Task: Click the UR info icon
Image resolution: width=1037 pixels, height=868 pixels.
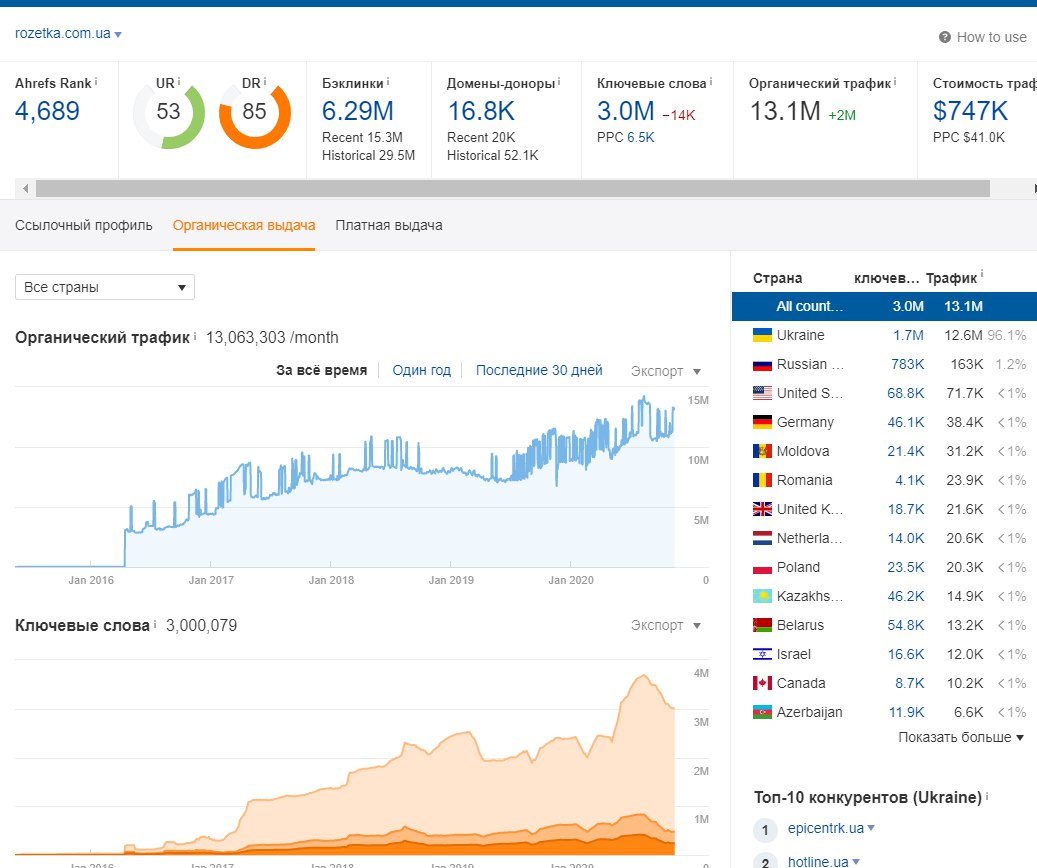Action: pyautogui.click(x=179, y=82)
